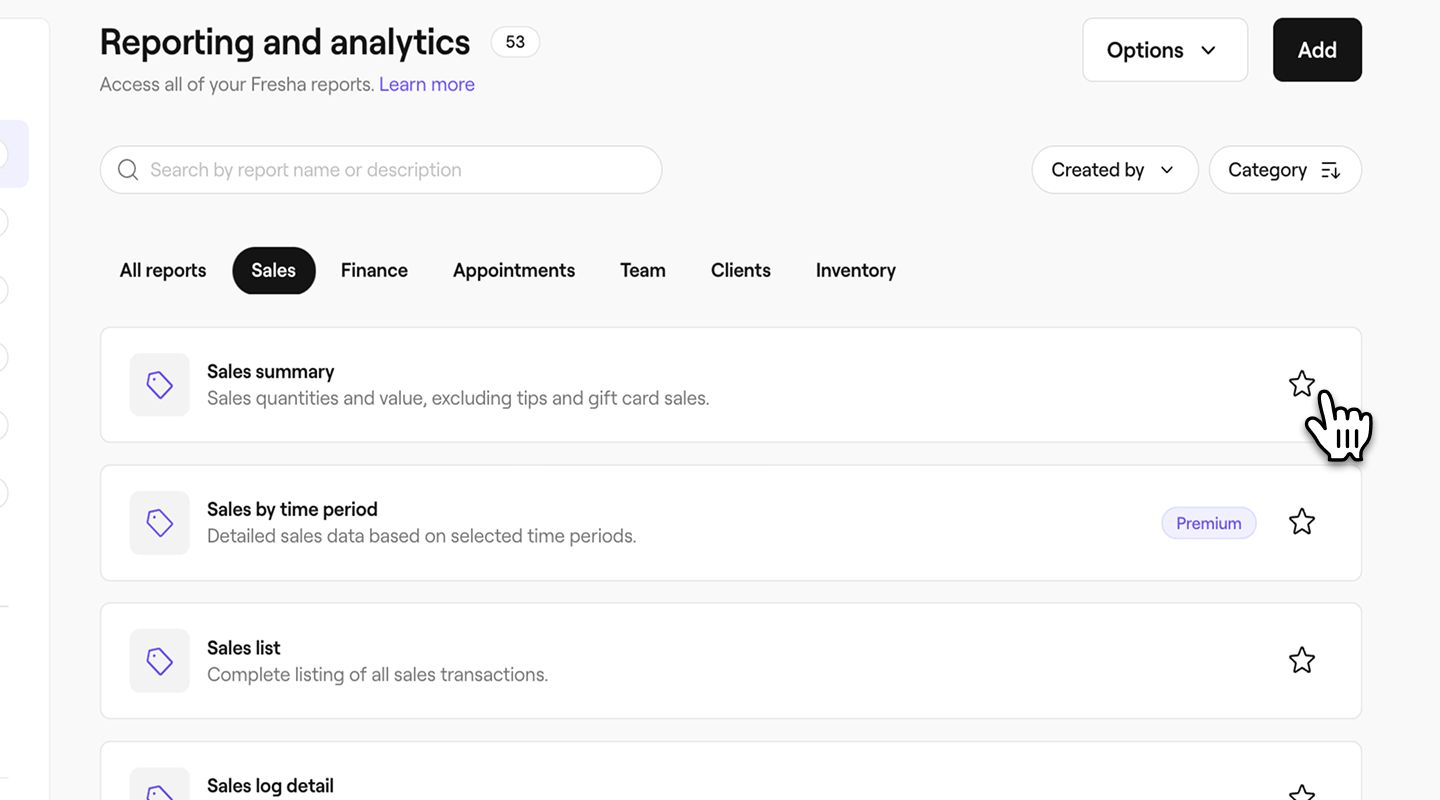
Task: Open the Sales log detail report
Action: click(x=270, y=786)
